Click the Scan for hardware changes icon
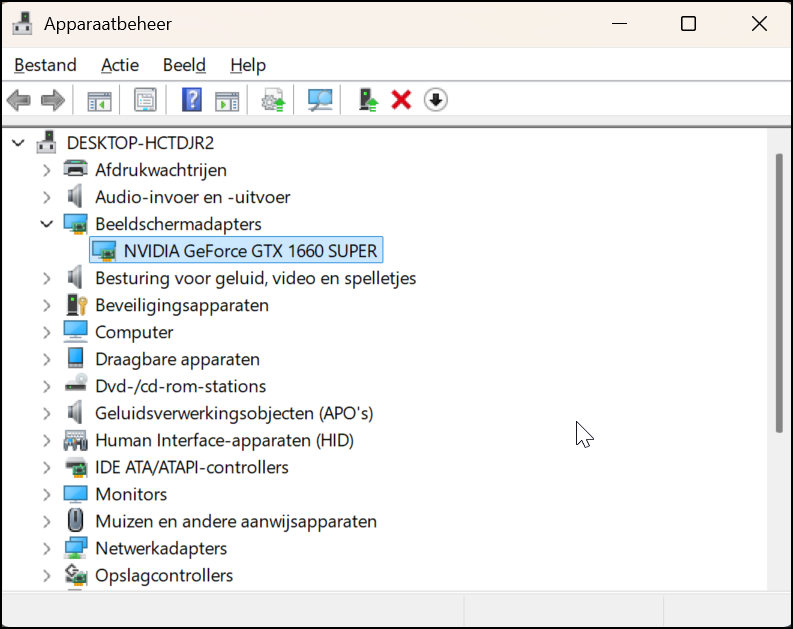Viewport: 793px width, 629px height. point(320,100)
